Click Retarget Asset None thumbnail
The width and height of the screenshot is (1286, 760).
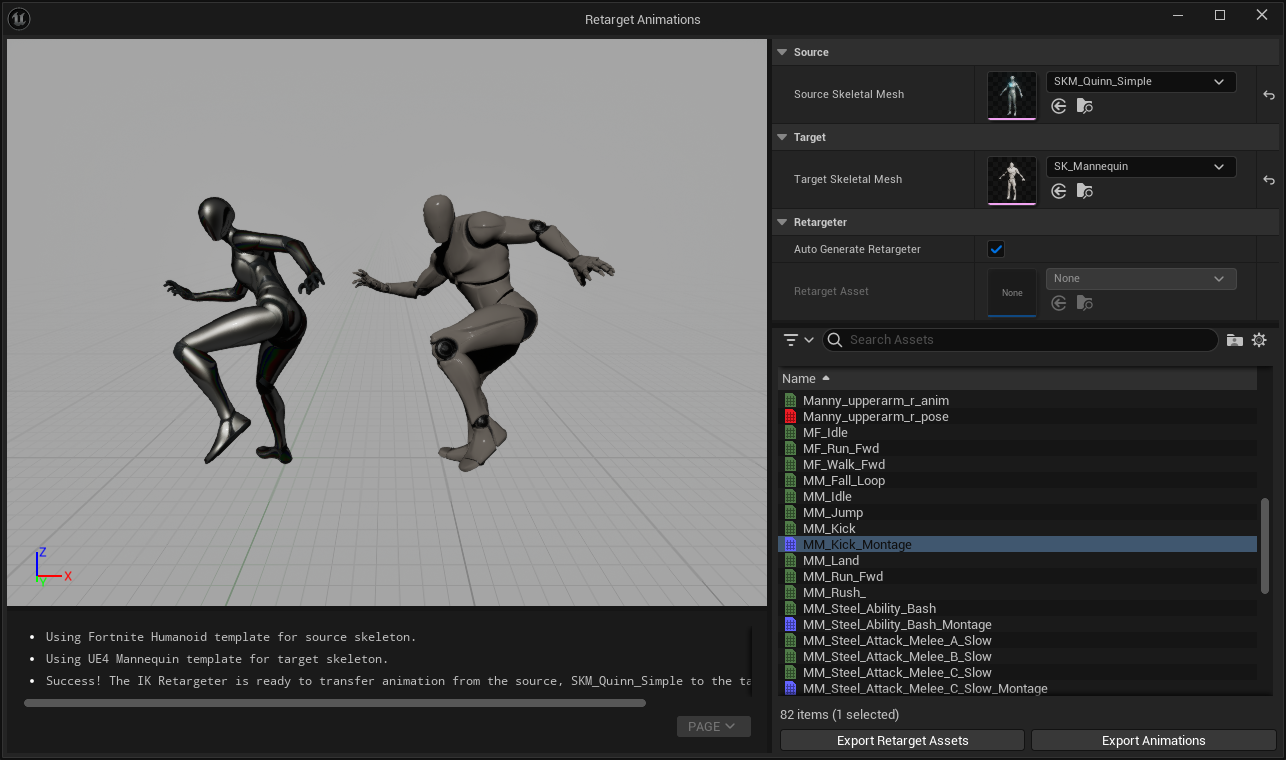tap(1012, 292)
